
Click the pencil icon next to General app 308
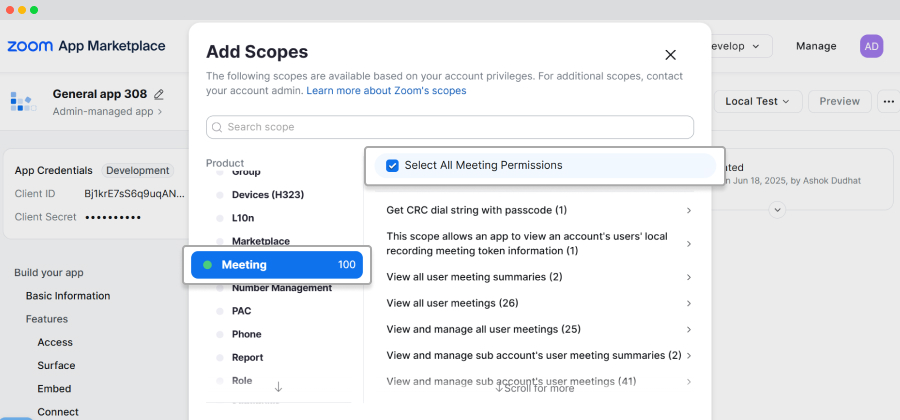click(159, 94)
